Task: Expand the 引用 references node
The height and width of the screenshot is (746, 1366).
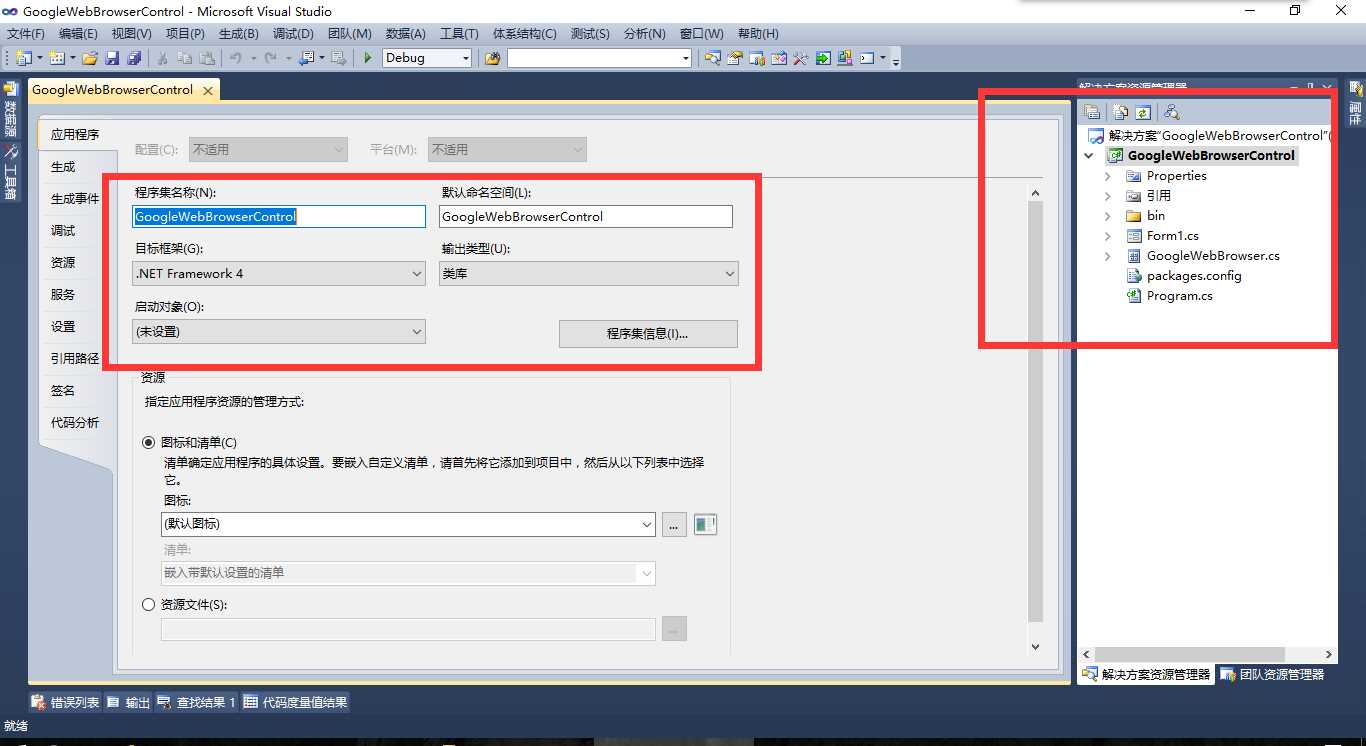Action: [x=1108, y=196]
